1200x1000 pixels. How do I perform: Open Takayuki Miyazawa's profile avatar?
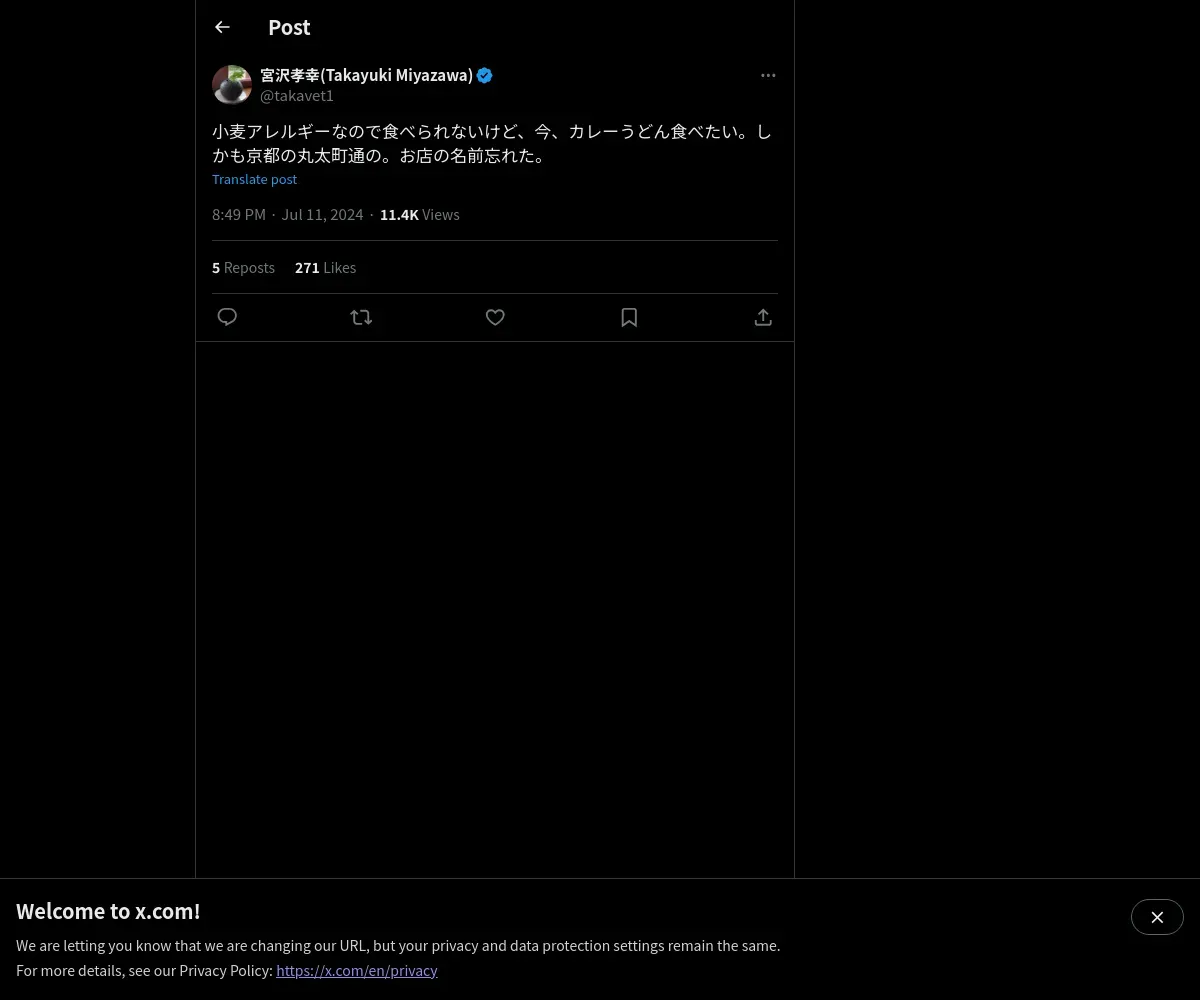tap(232, 85)
